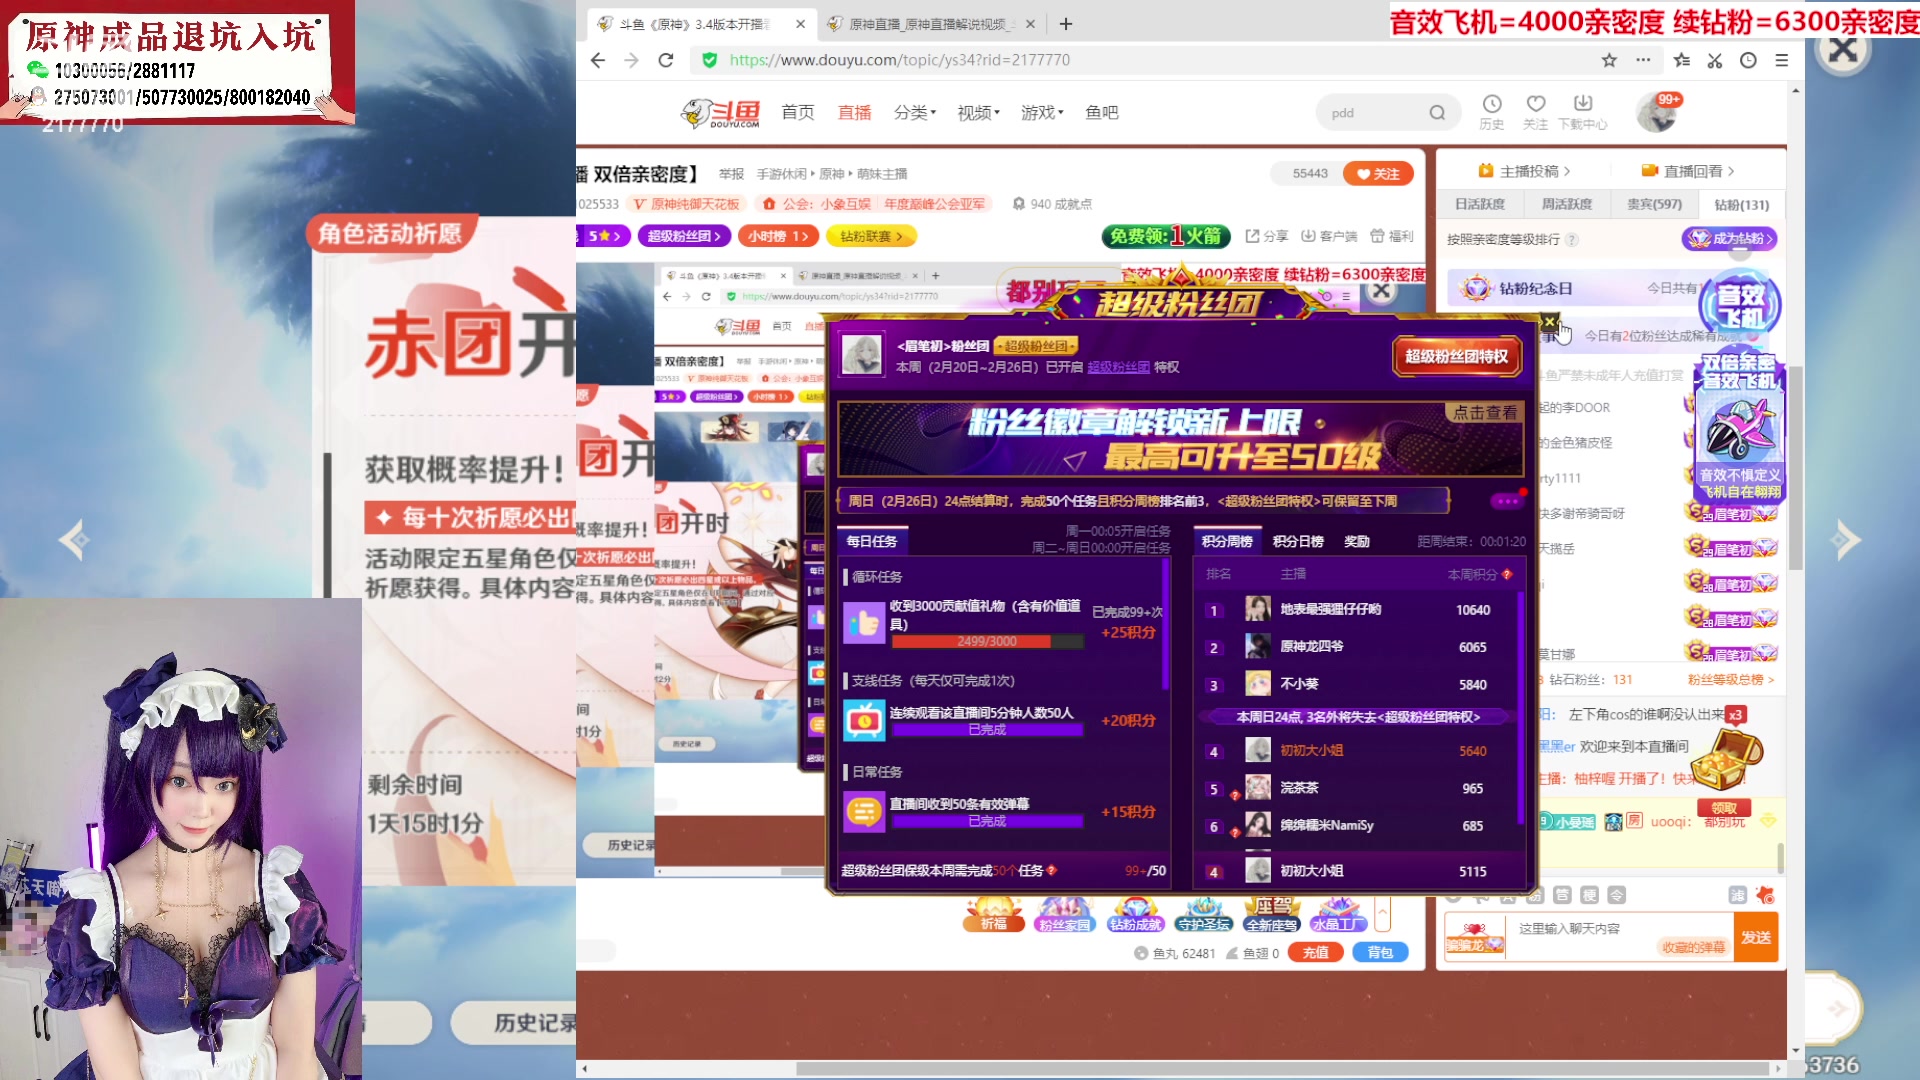Switch to the 日活跃度 tab

[x=1480, y=204]
